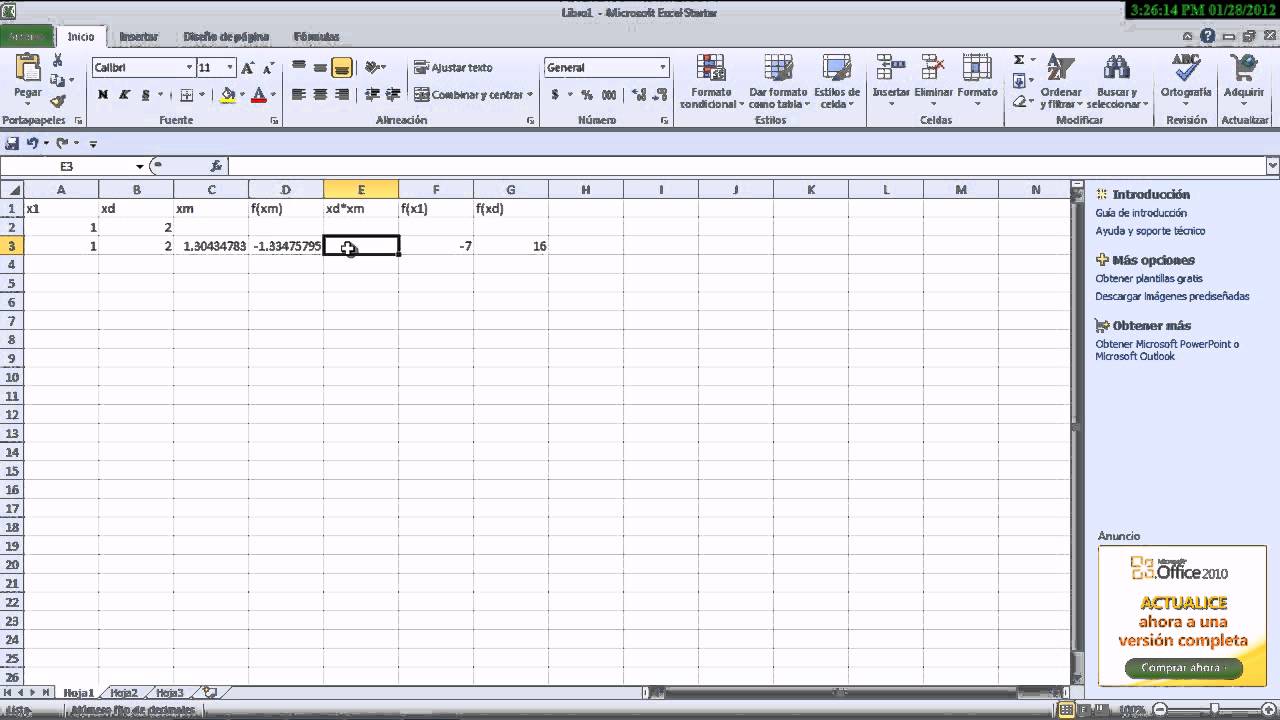Align cell text right
Screen dimensions: 1280x720
coord(342,95)
